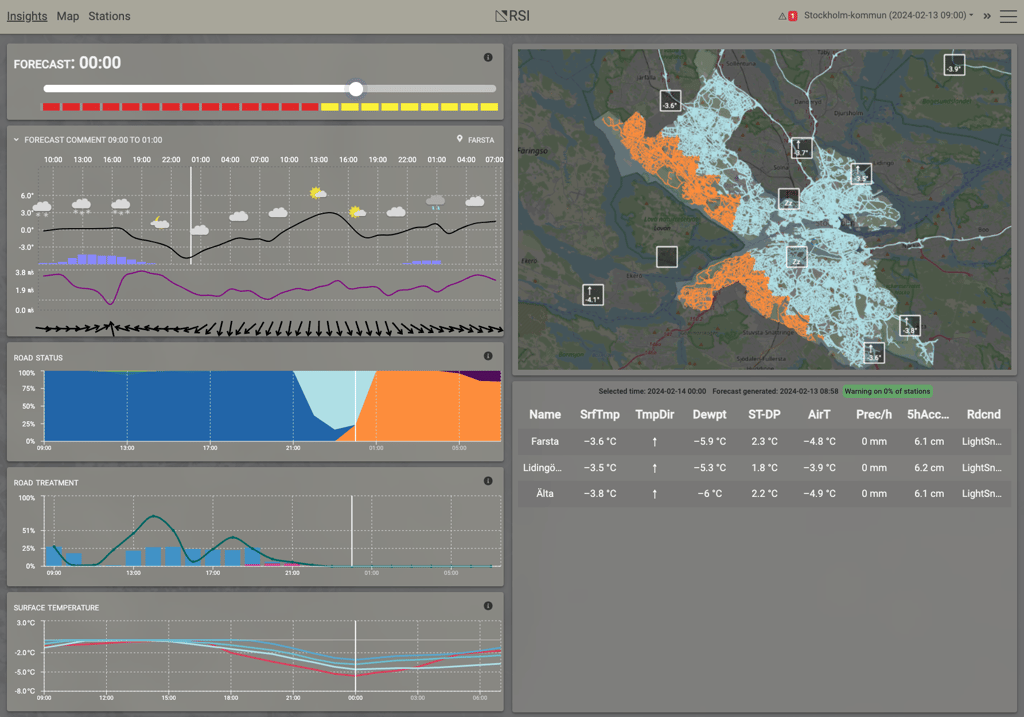Click the 'Warning on 0% of stations' badge

(887, 391)
